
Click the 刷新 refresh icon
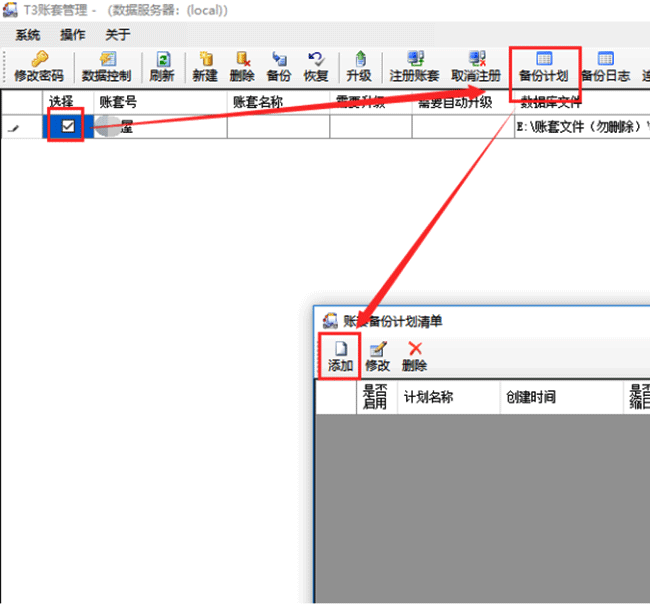click(x=163, y=59)
